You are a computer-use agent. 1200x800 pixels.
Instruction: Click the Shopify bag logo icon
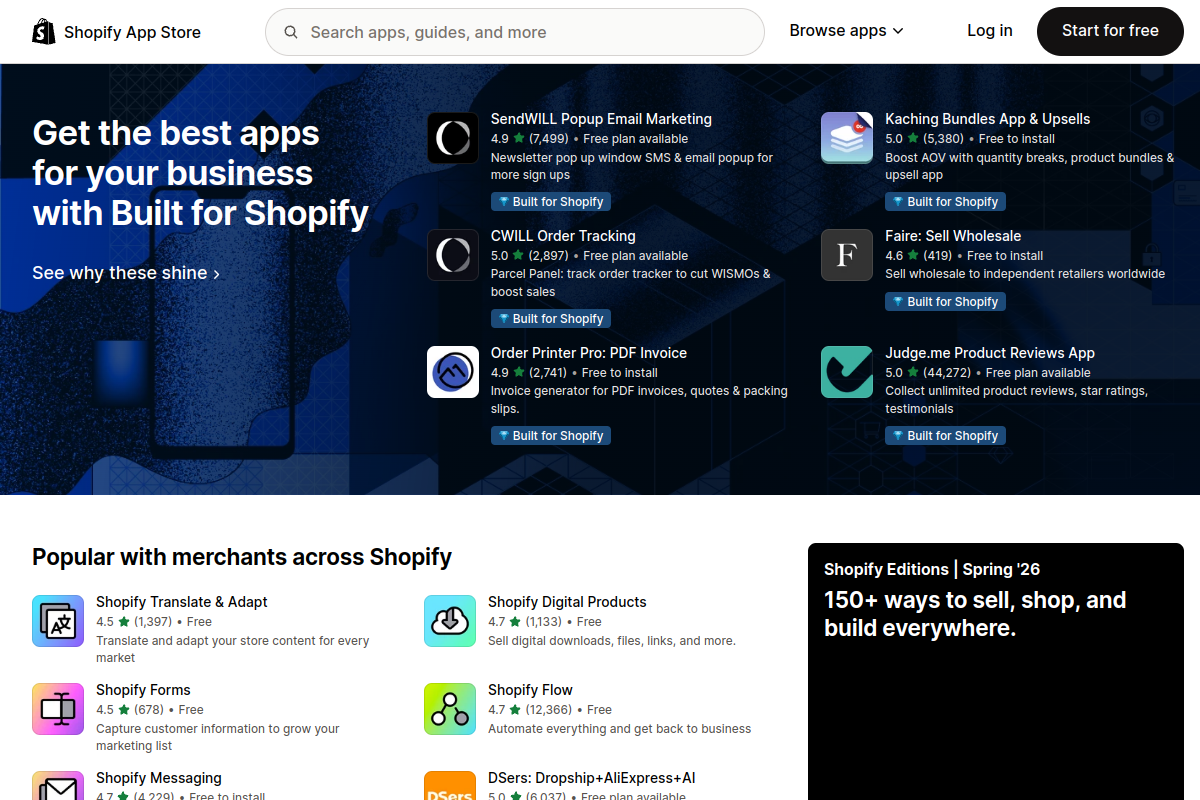[x=43, y=32]
